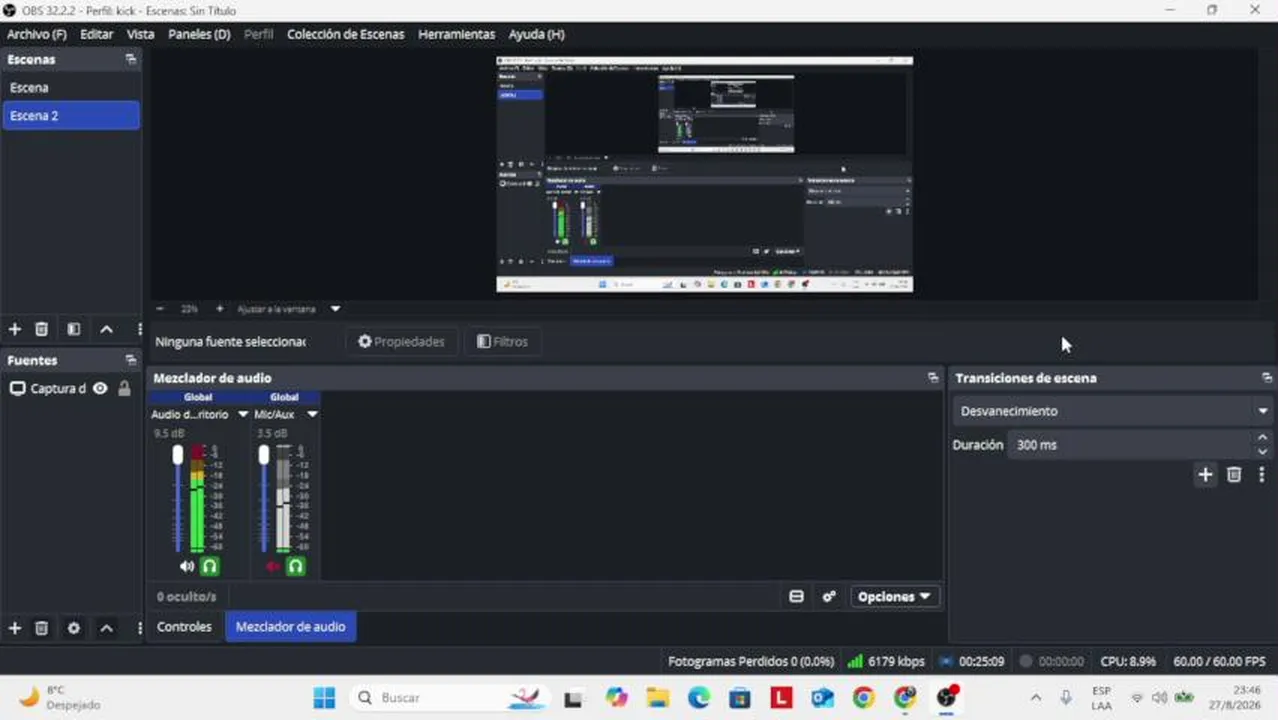Screen dimensions: 1278x720
Task: Hide the Captura source with eye icon
Action: [x=100, y=388]
